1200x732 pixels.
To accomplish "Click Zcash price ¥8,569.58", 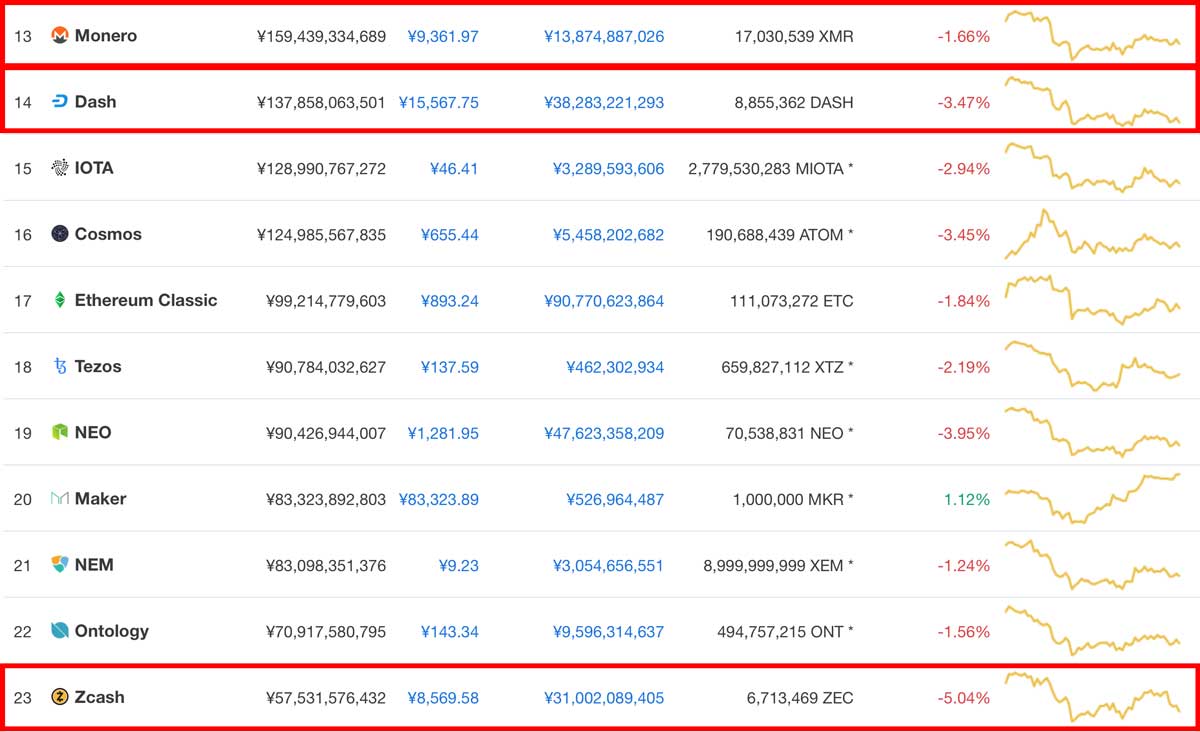I will coord(443,698).
